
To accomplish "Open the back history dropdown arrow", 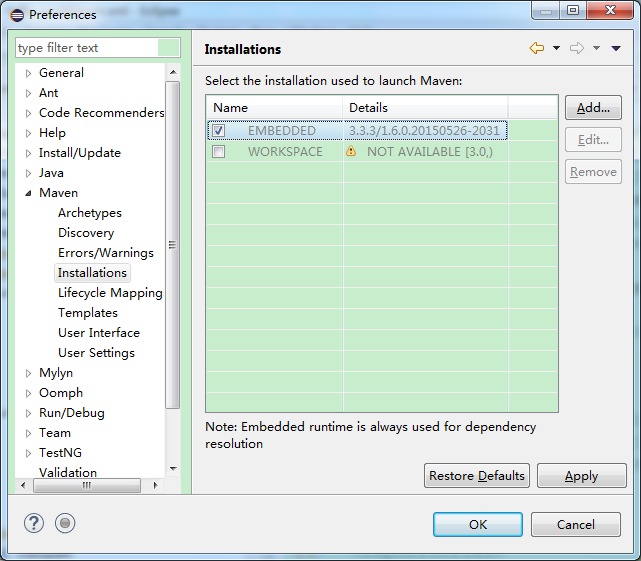I will [556, 48].
